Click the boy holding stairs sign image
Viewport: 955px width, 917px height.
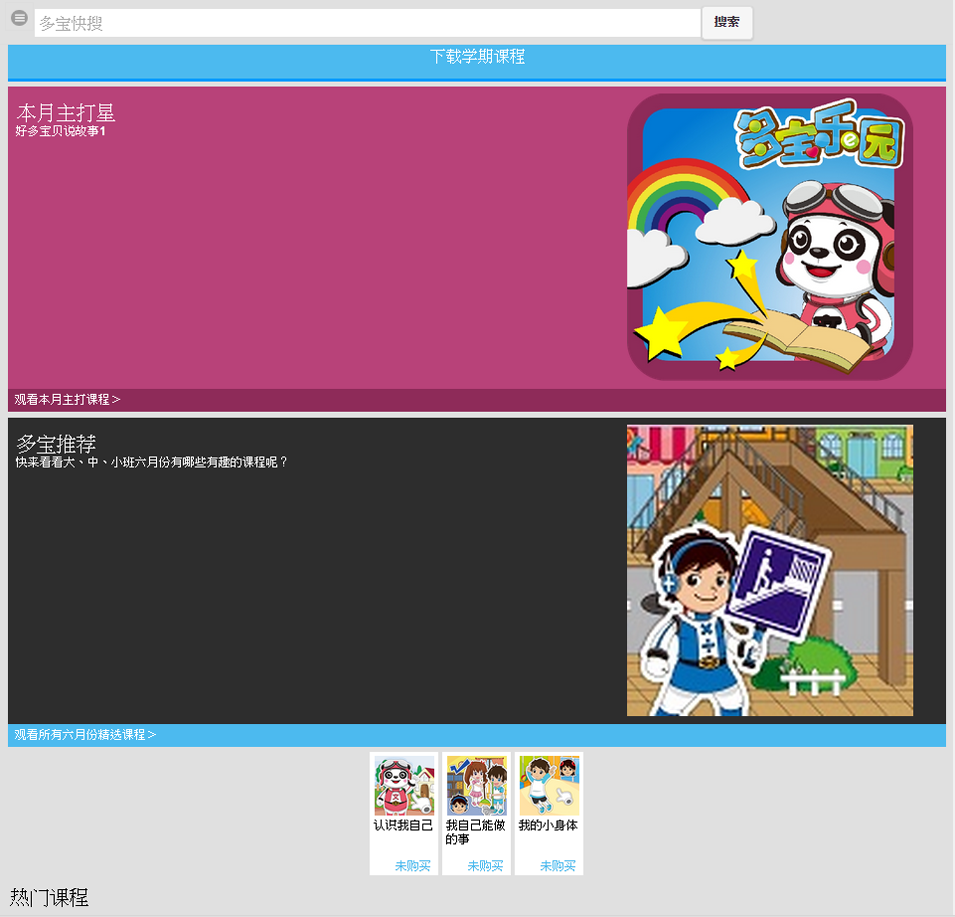(x=769, y=570)
